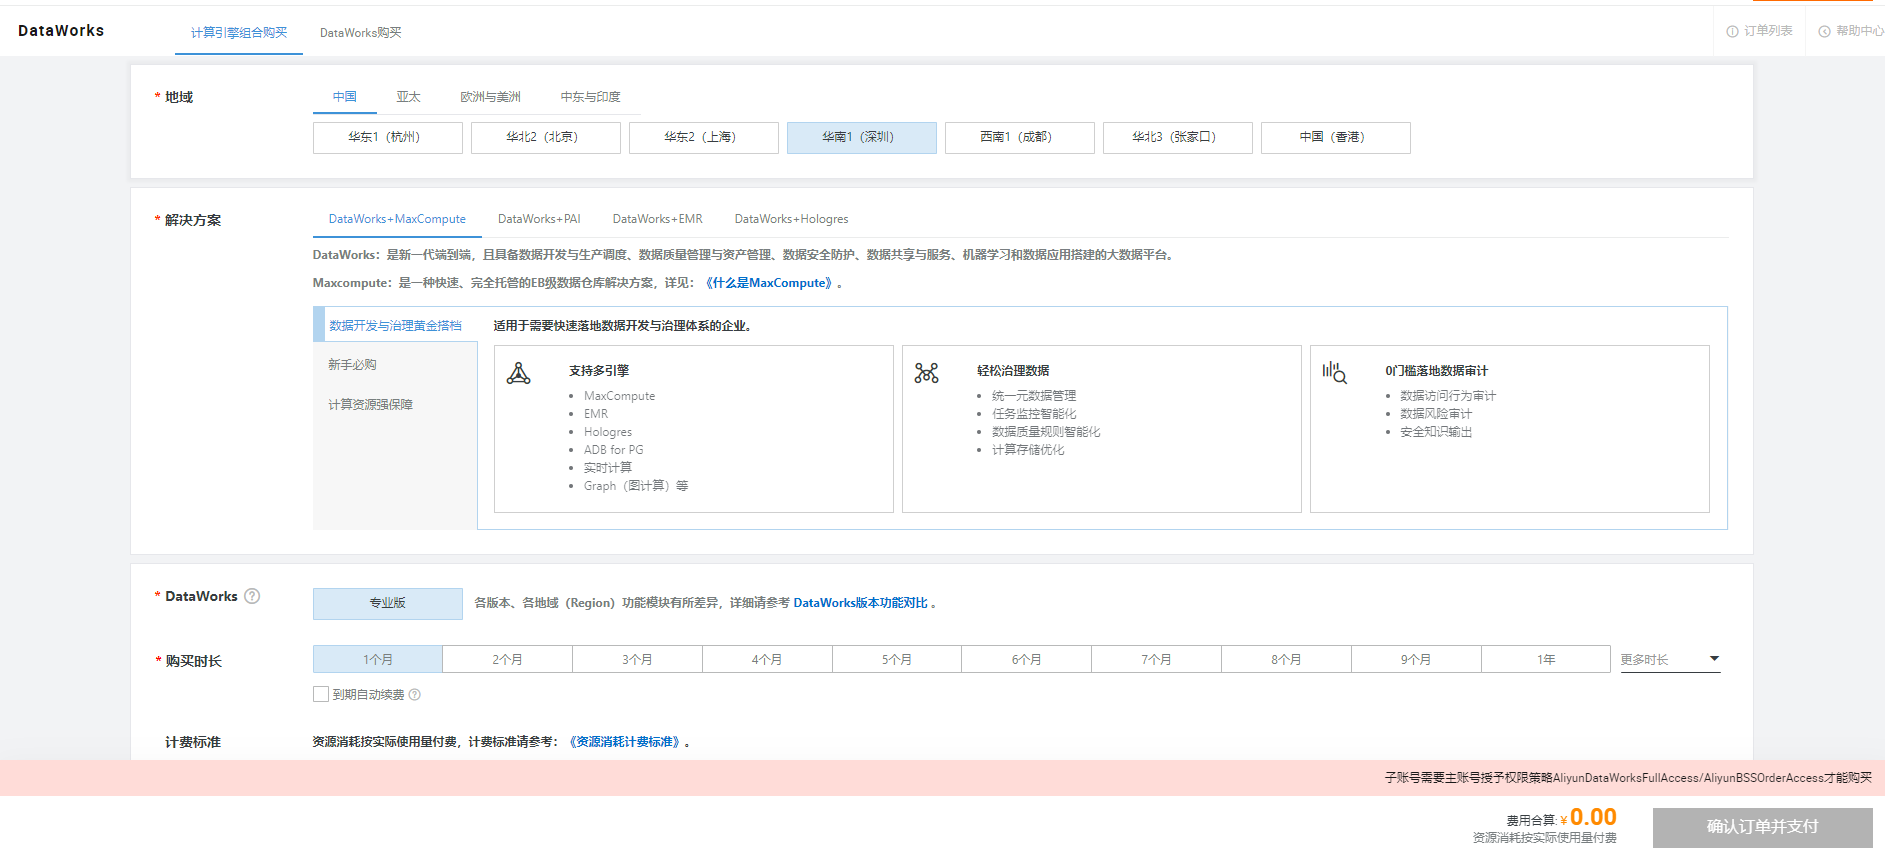
Task: Click the 轻松治理数据 card heading
Action: (x=1013, y=371)
